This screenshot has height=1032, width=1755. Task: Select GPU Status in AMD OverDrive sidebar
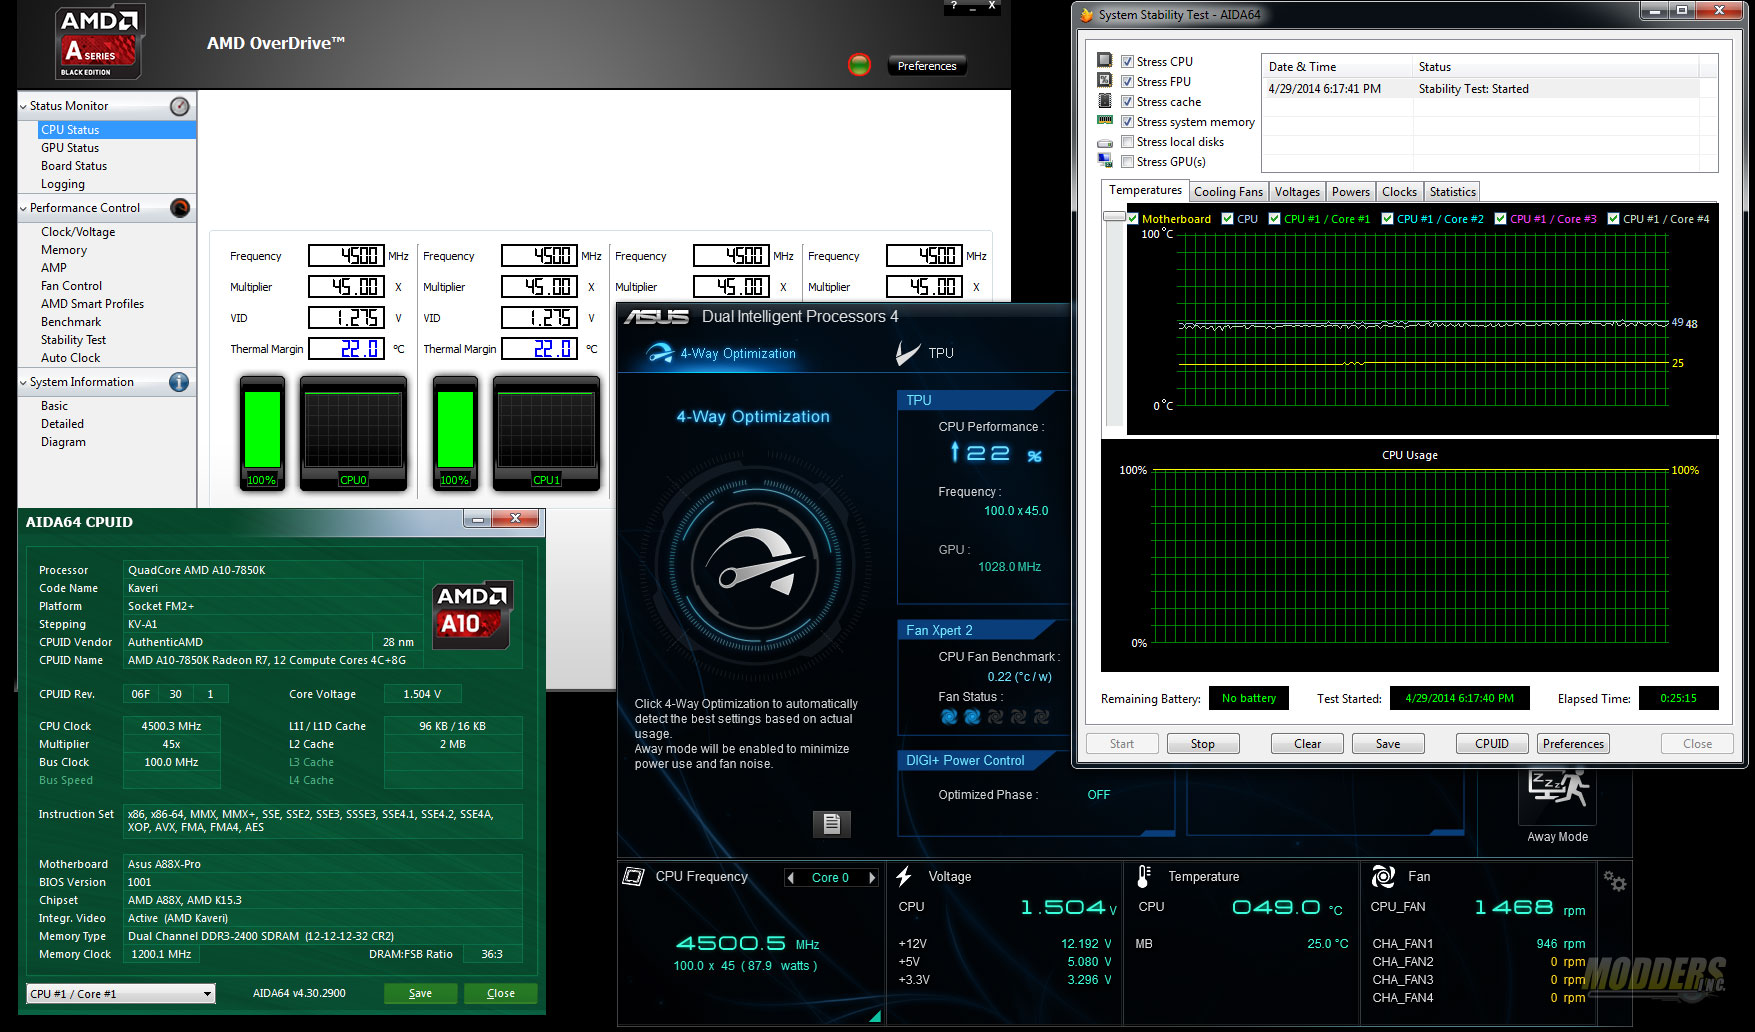[x=70, y=148]
